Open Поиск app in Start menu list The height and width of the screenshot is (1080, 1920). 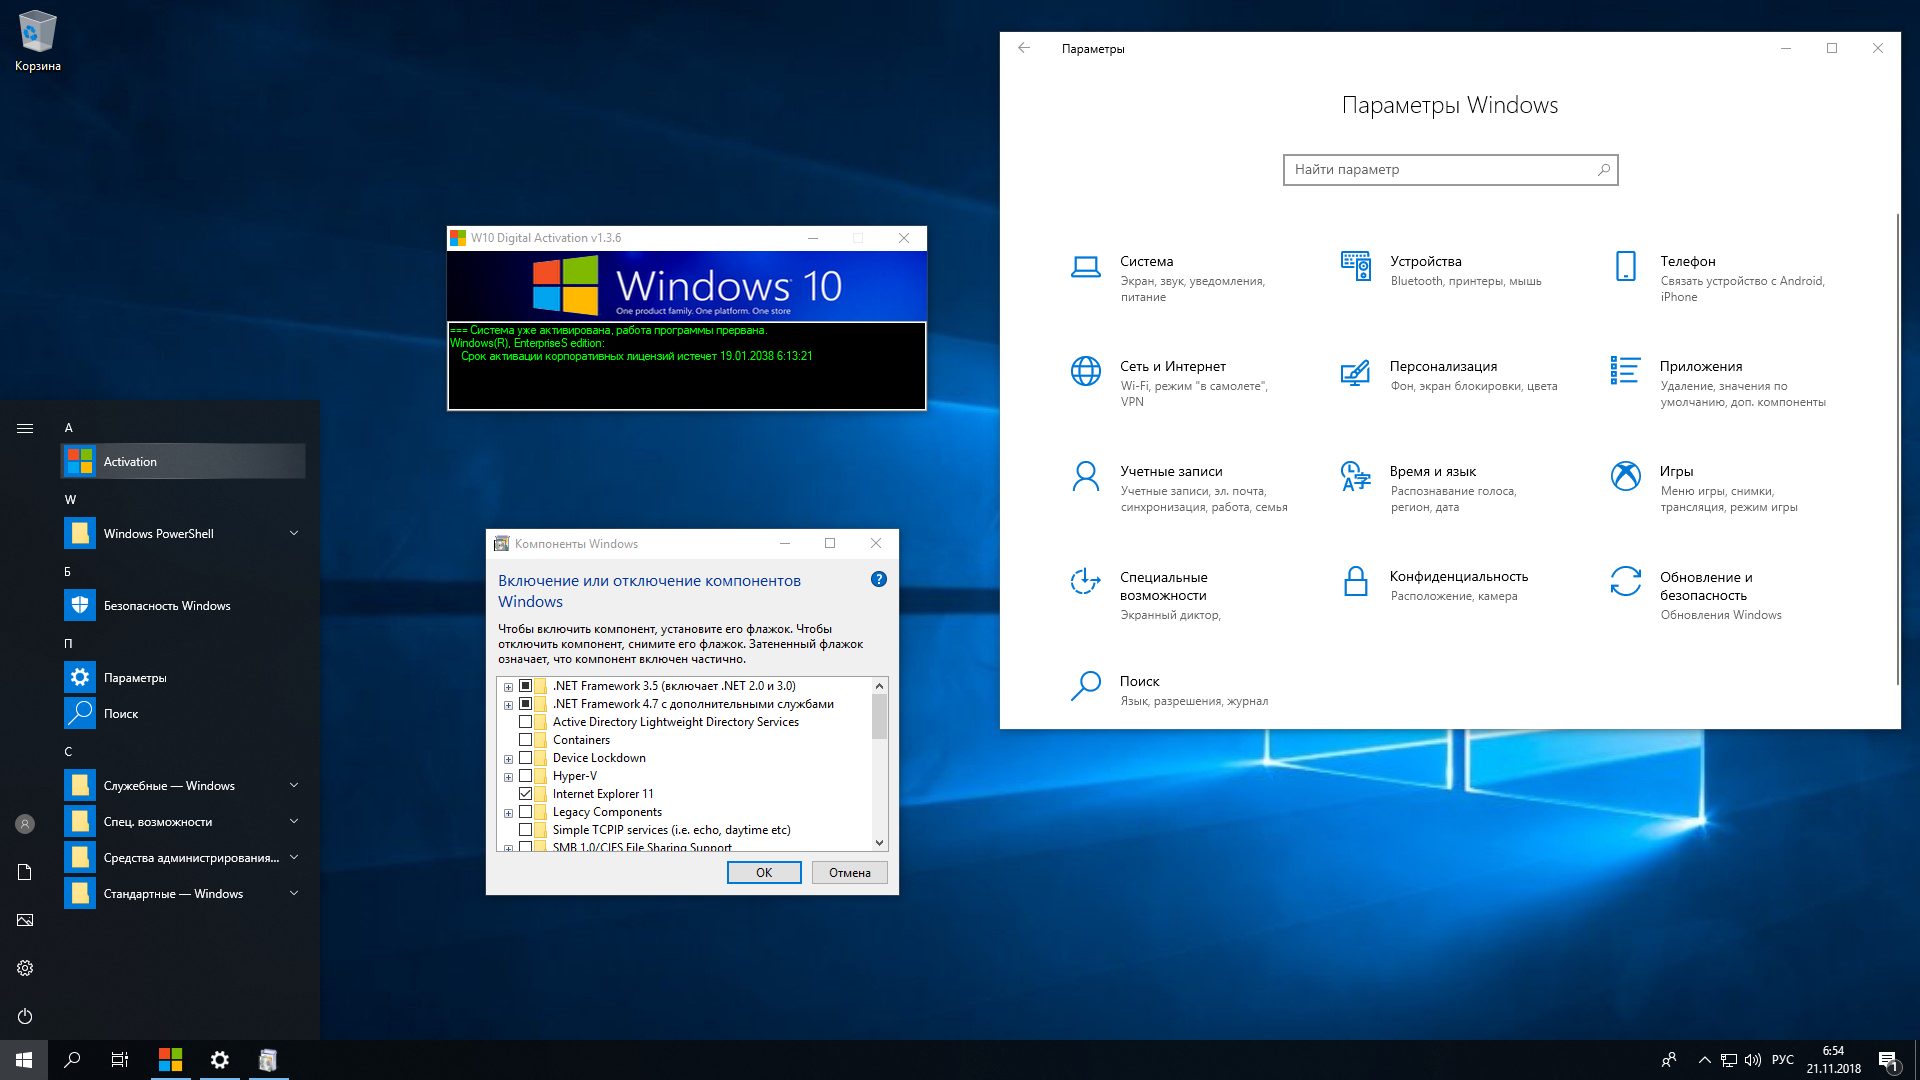184,713
